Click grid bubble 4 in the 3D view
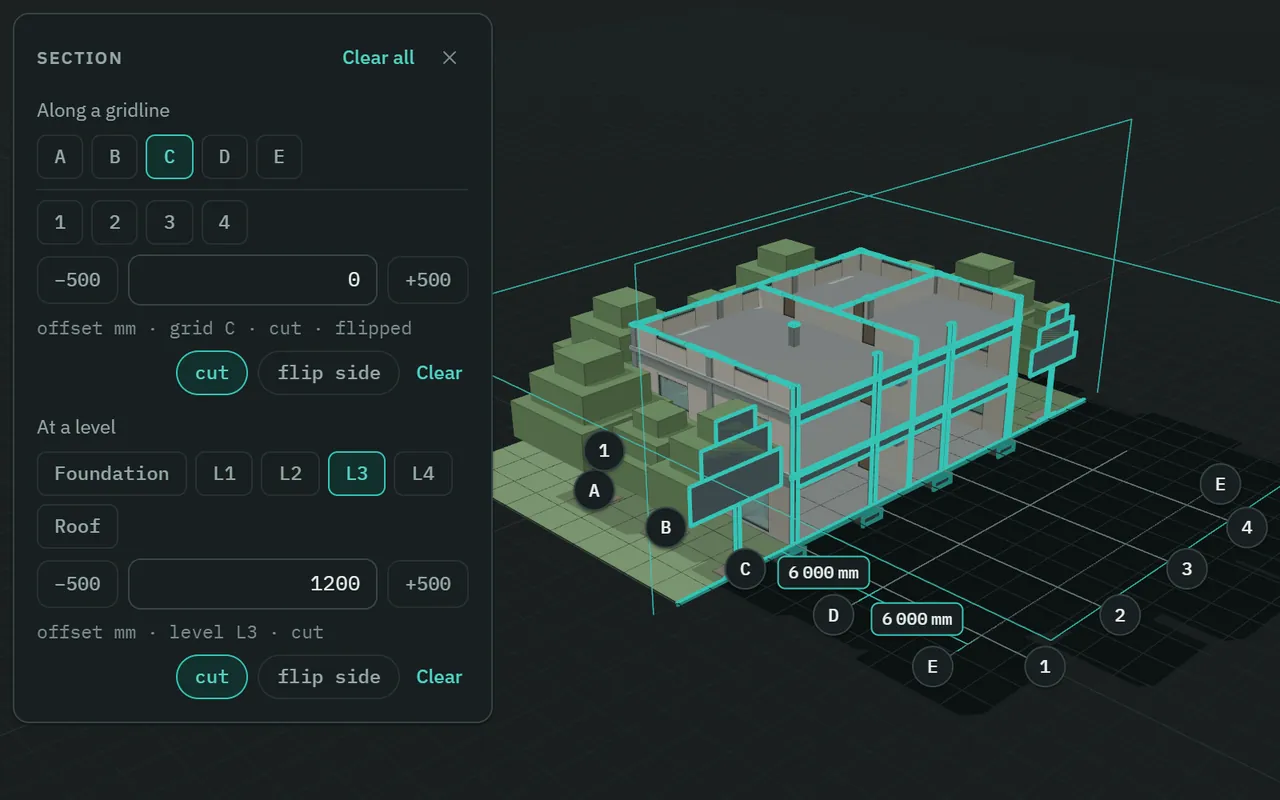1280x800 pixels. click(x=1247, y=527)
